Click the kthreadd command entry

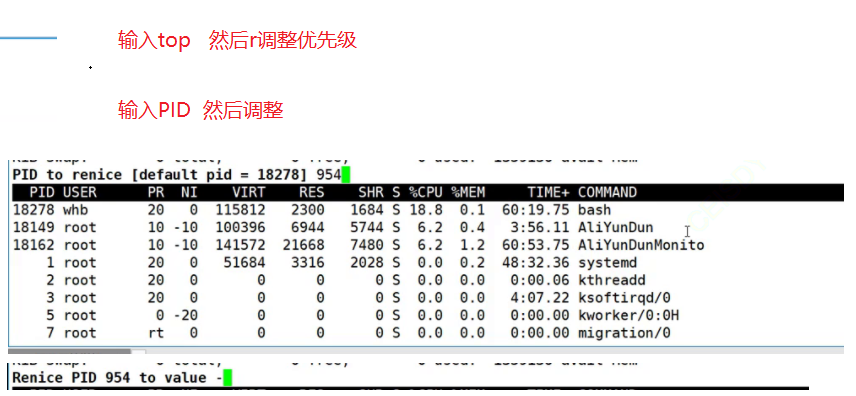point(611,280)
